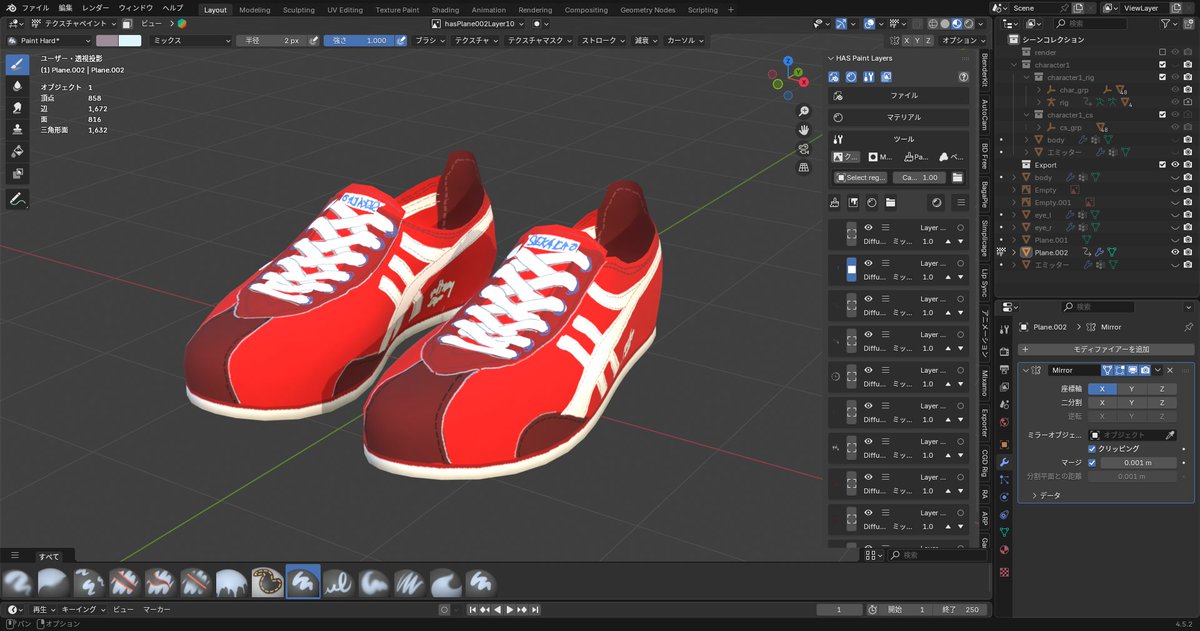Viewport: 1200px width, 631px height.
Task: Click the Select reg... button
Action: tap(861, 177)
